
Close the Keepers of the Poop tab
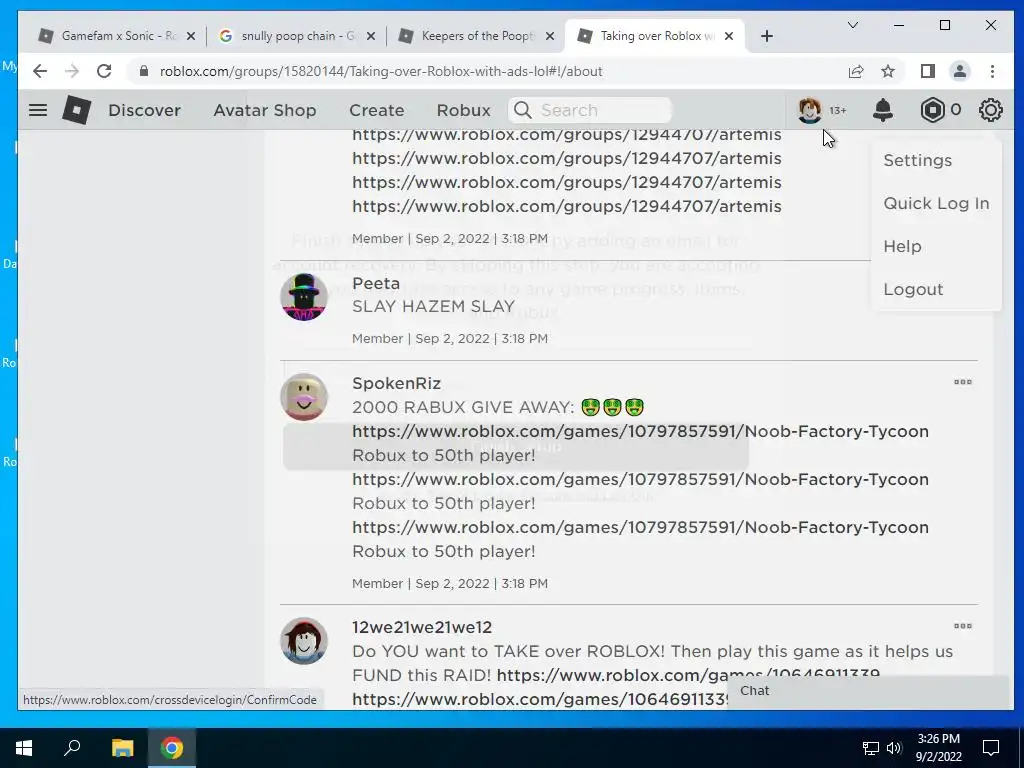[550, 36]
